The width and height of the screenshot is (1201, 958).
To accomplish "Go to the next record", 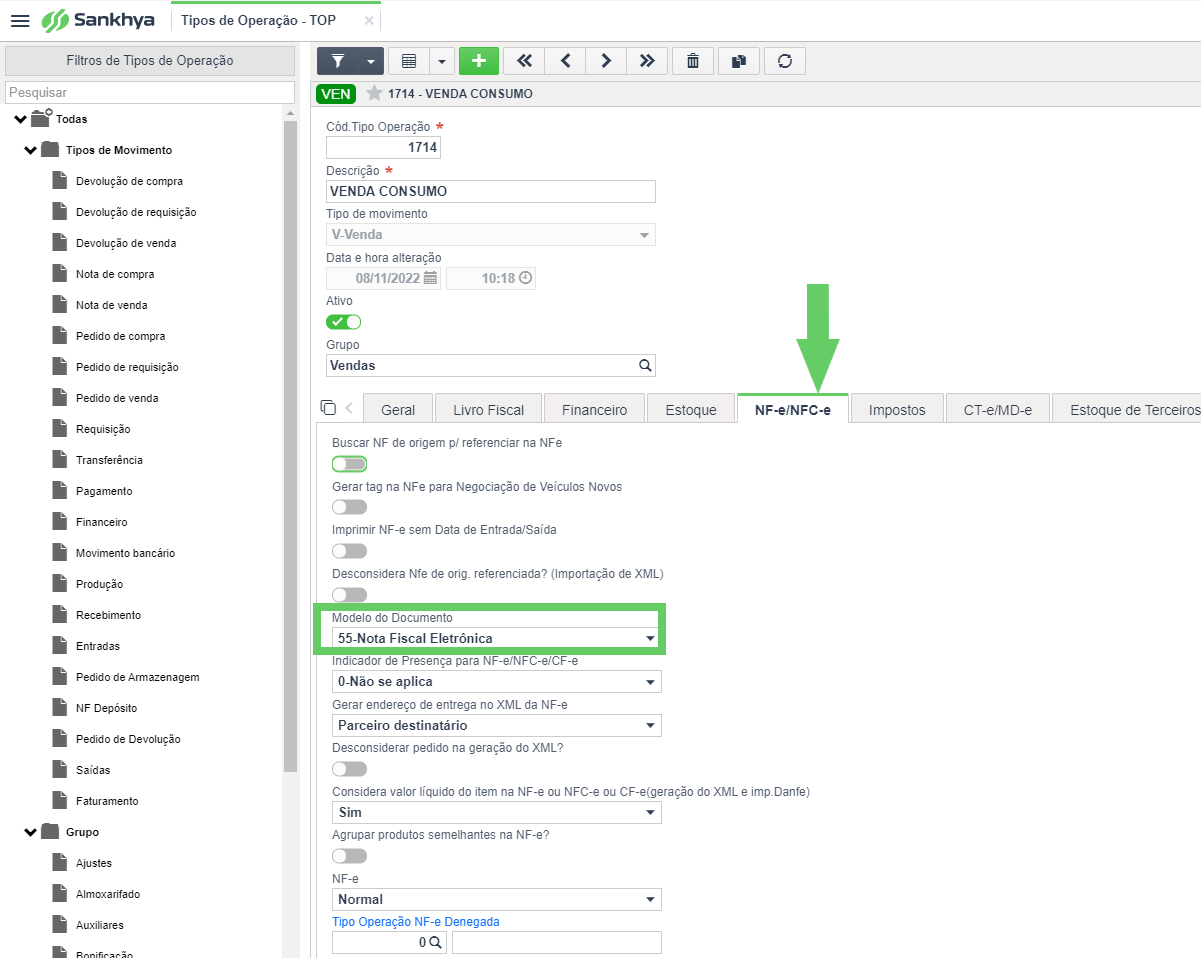I will pyautogui.click(x=606, y=61).
